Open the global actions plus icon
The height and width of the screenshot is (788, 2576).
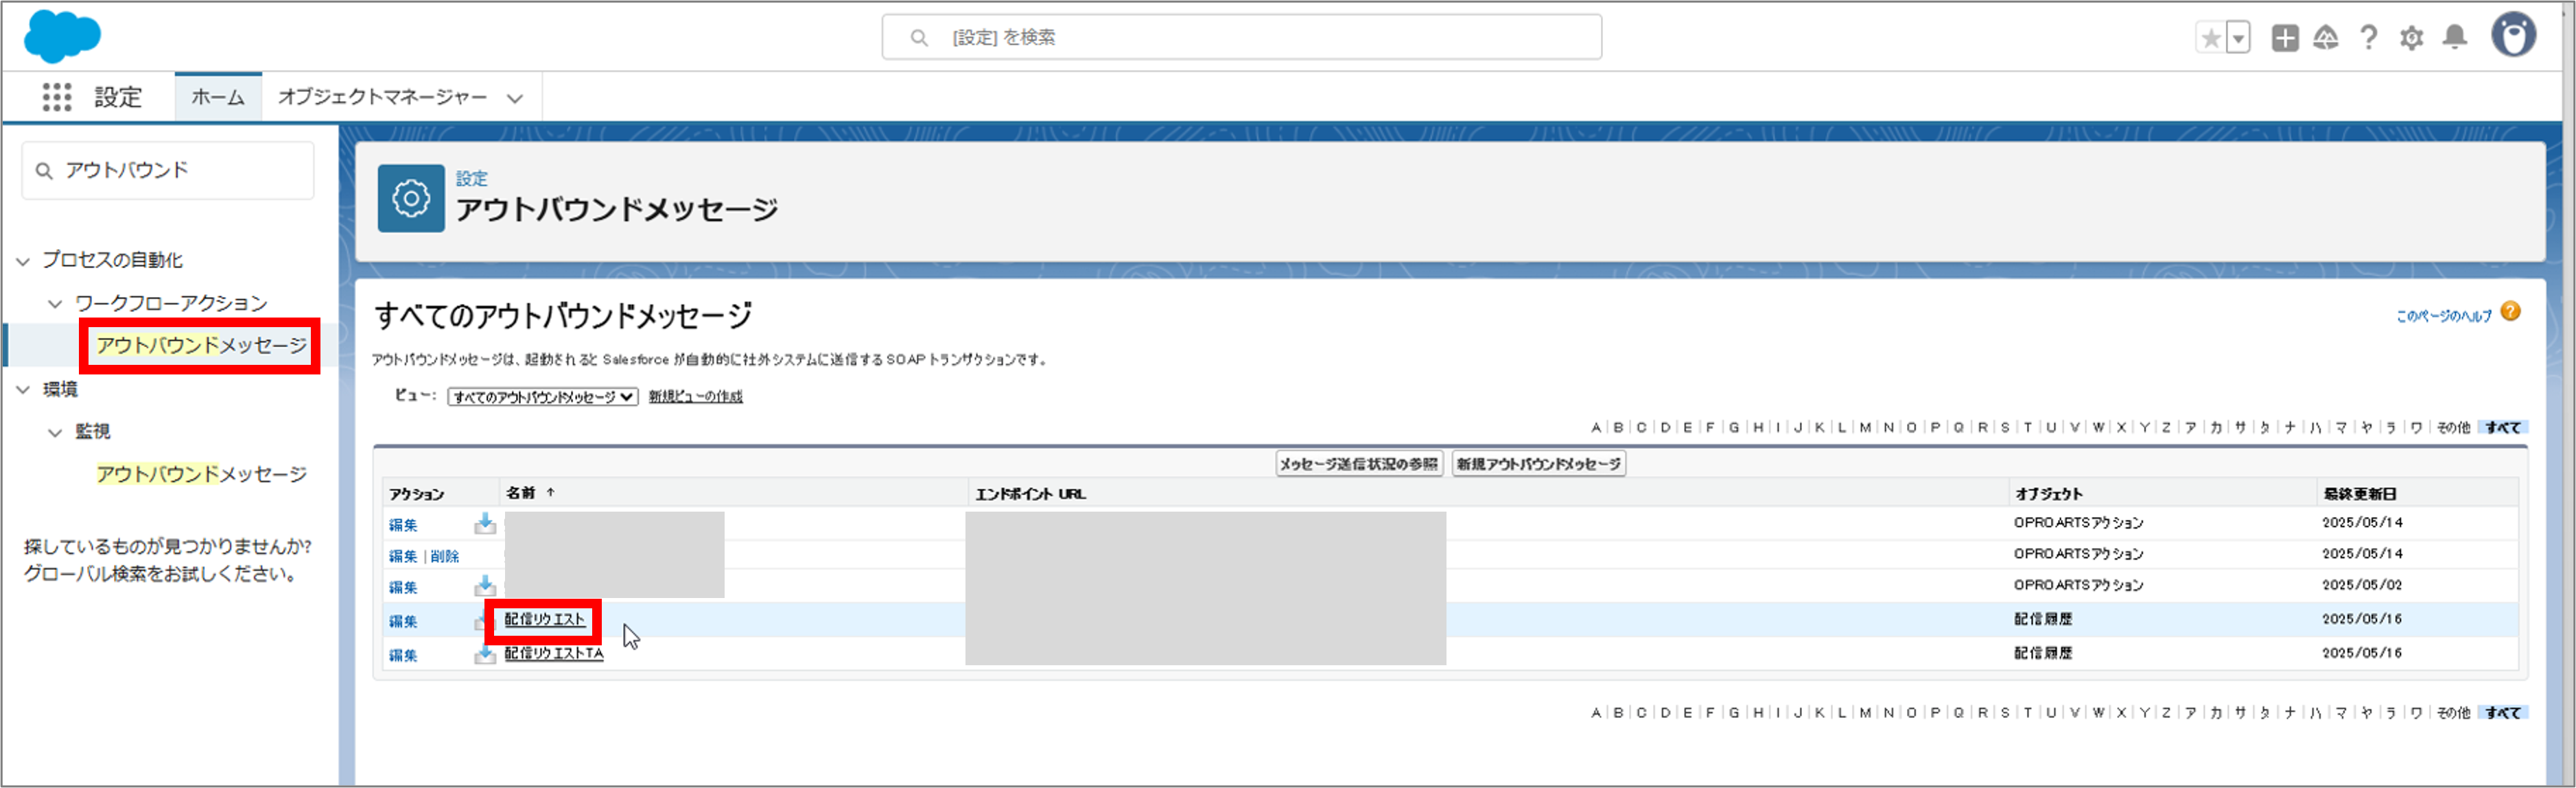point(2285,38)
